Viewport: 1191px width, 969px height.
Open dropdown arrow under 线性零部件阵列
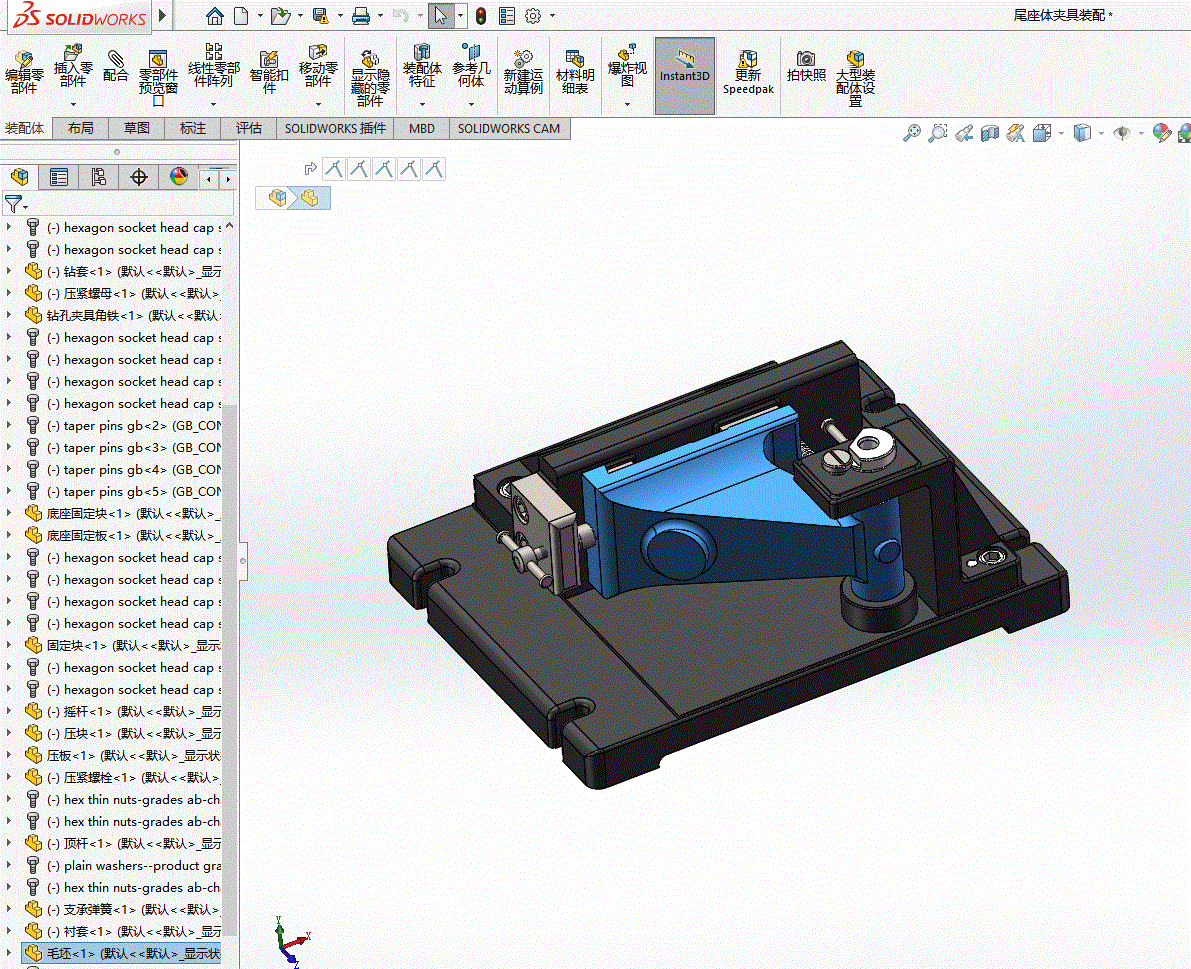pos(213,104)
